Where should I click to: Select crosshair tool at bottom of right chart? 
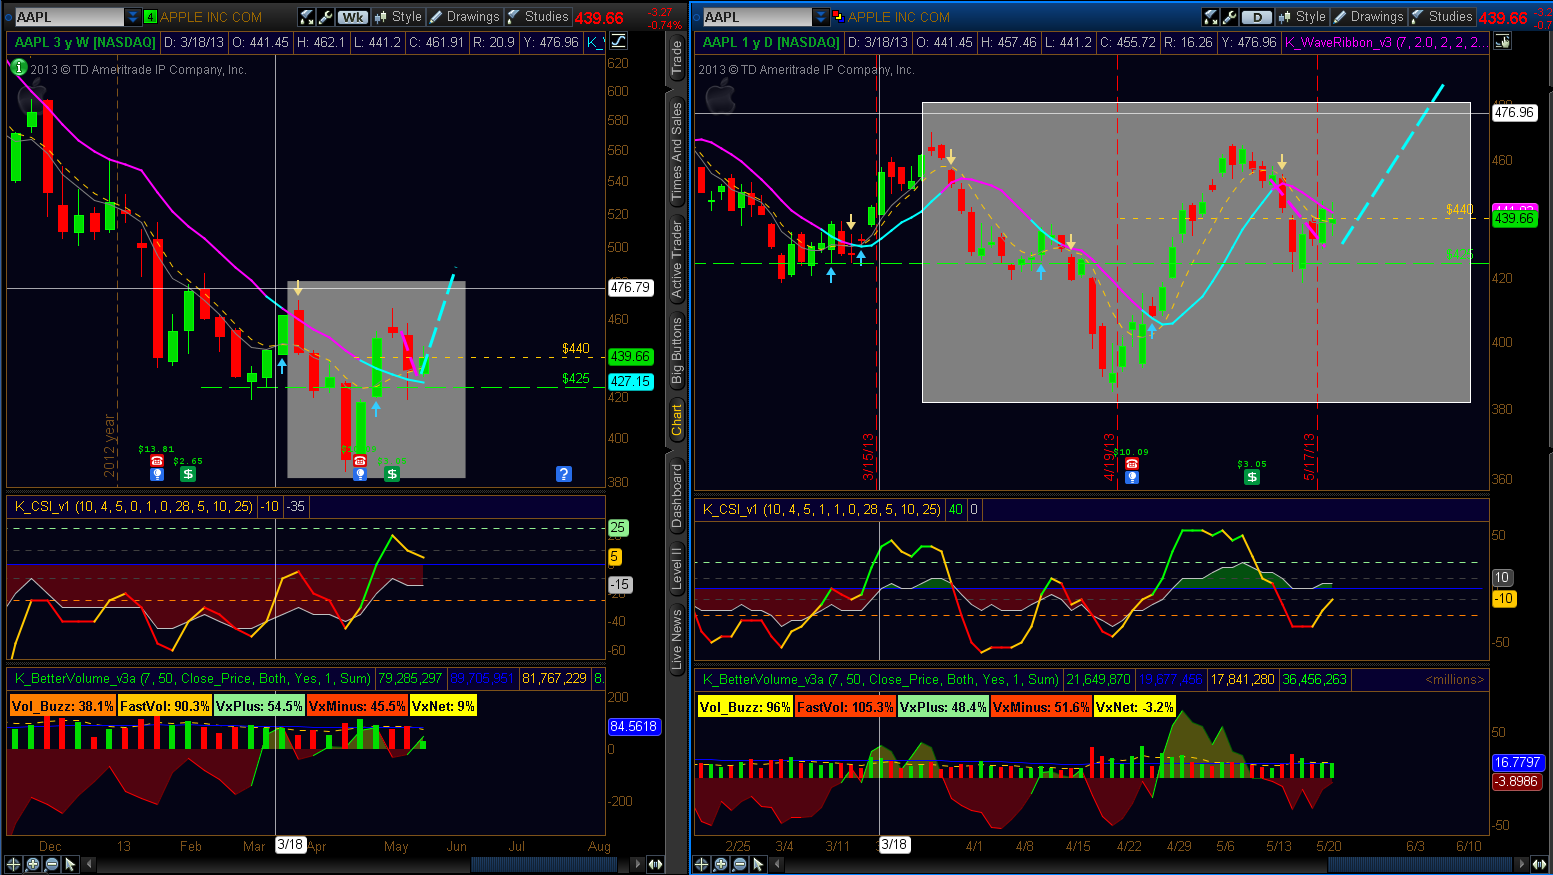point(702,864)
